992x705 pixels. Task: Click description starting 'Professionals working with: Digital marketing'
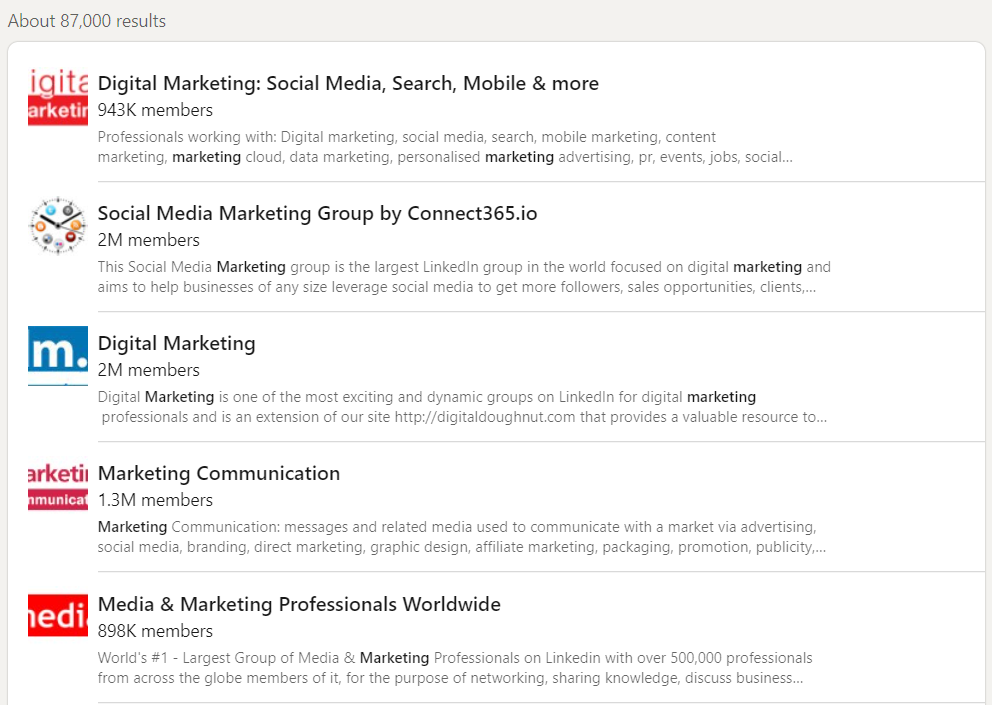click(x=445, y=147)
